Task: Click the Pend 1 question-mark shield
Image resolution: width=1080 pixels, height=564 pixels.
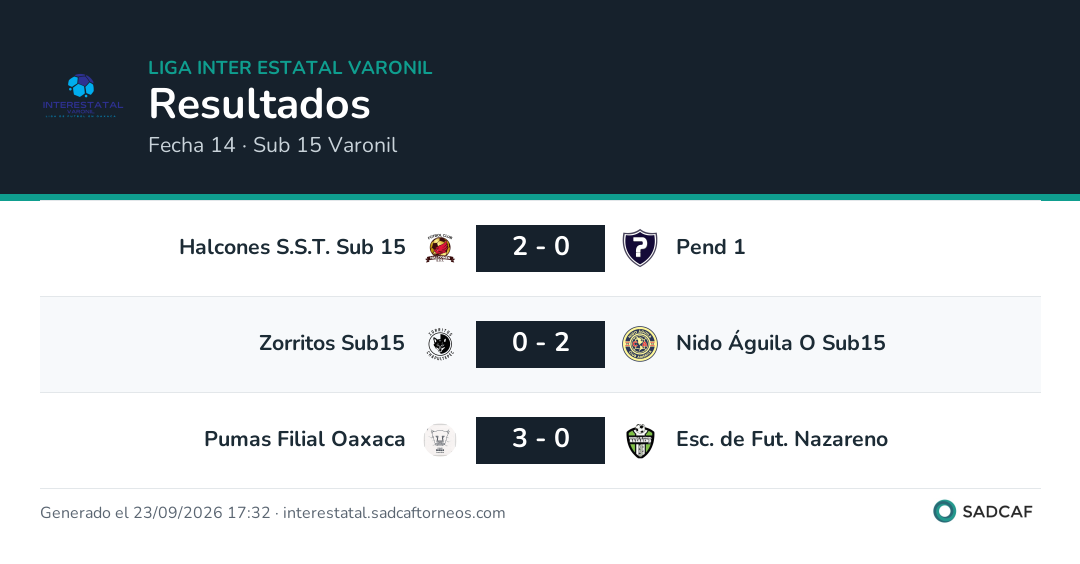Action: click(640, 248)
